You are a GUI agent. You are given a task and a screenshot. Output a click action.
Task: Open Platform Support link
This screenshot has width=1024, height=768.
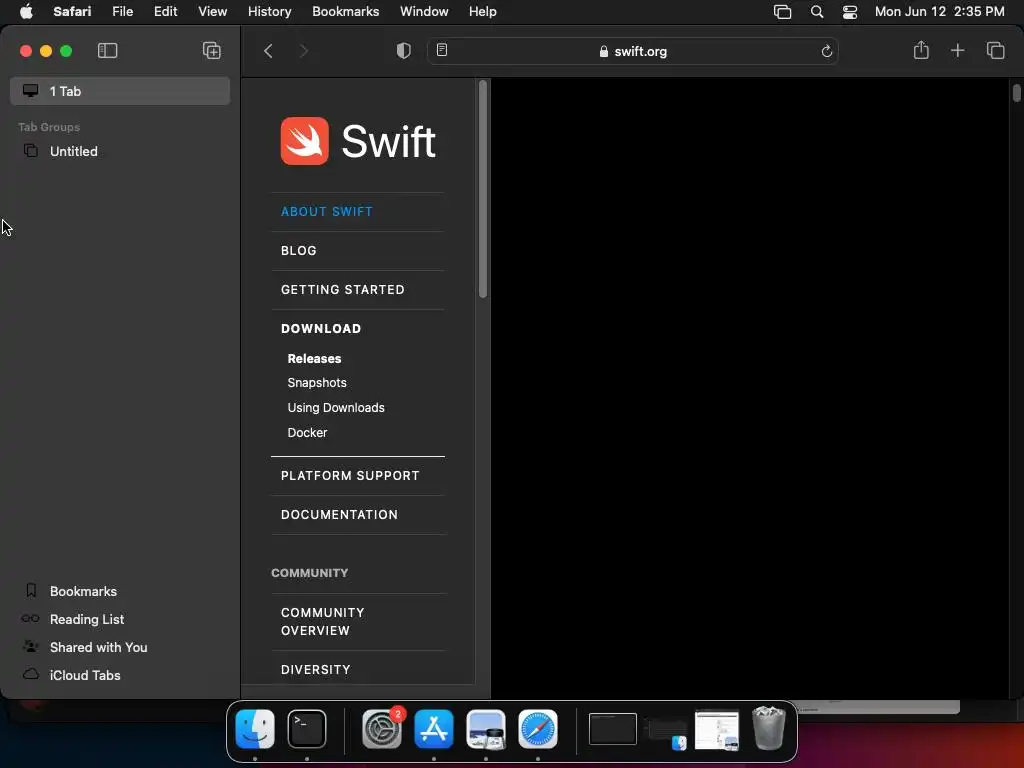pyautogui.click(x=350, y=475)
